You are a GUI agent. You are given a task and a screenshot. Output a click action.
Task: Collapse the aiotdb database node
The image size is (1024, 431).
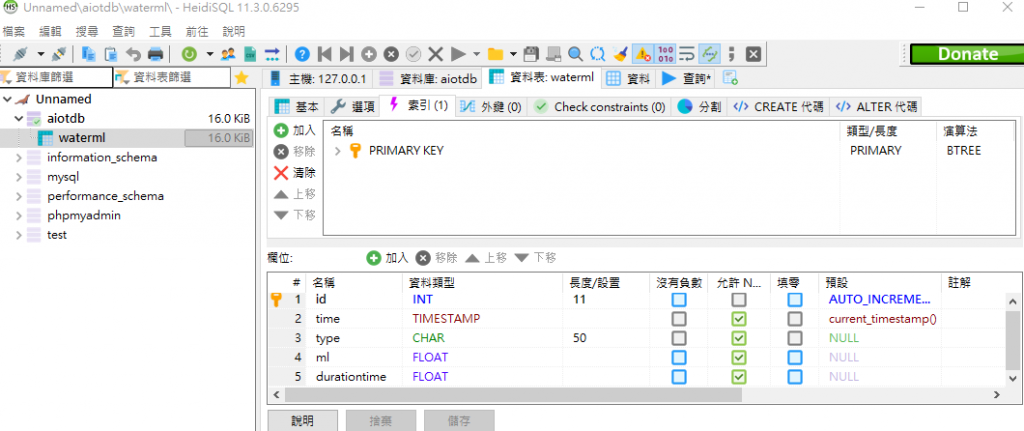point(18,119)
